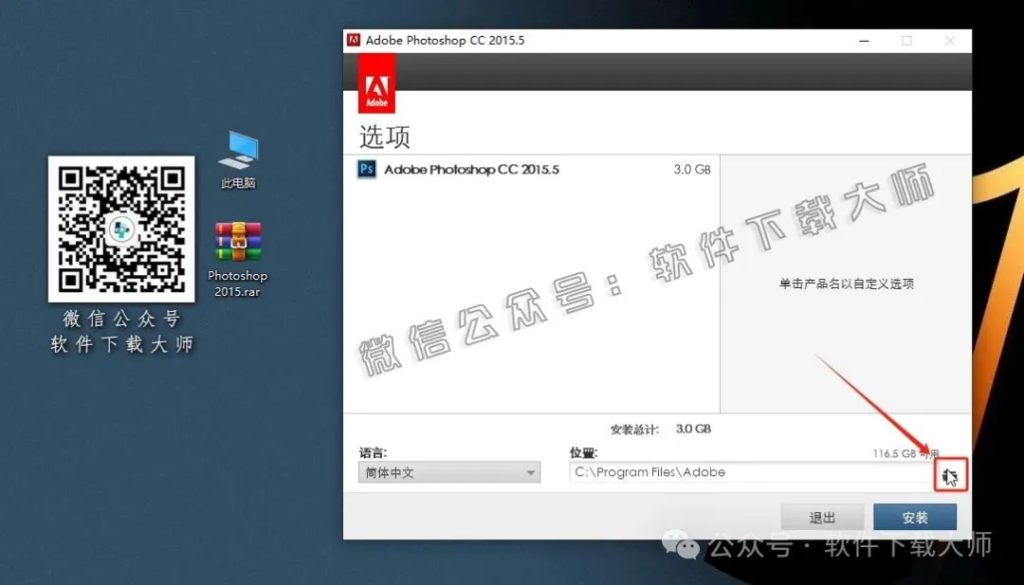Click the 单击产品名以自定义选项 panel text
Image resolution: width=1024 pixels, height=585 pixels.
(x=845, y=283)
